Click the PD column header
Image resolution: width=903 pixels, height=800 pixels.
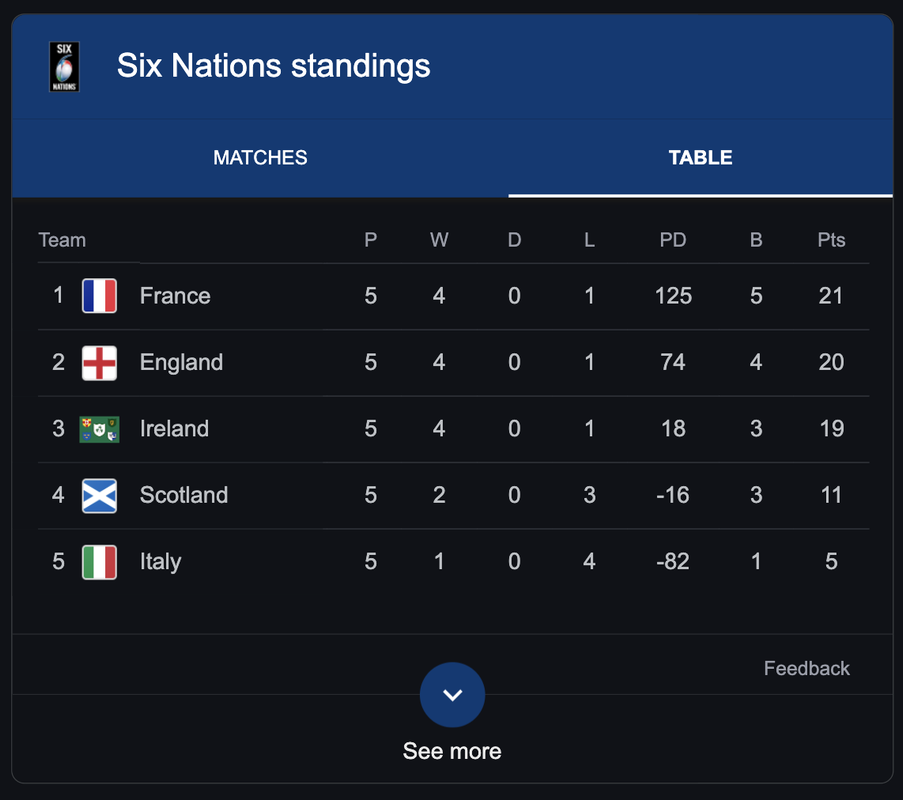coord(673,240)
